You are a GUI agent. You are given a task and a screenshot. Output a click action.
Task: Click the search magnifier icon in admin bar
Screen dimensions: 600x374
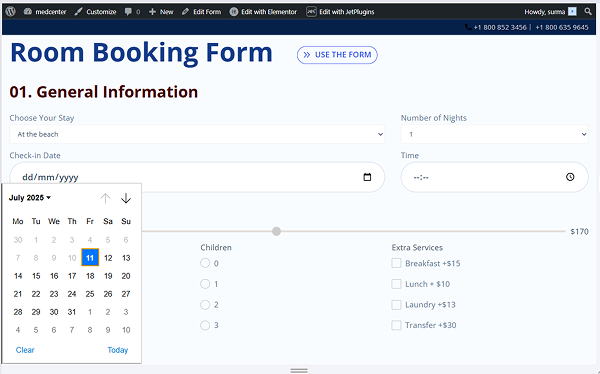point(588,11)
